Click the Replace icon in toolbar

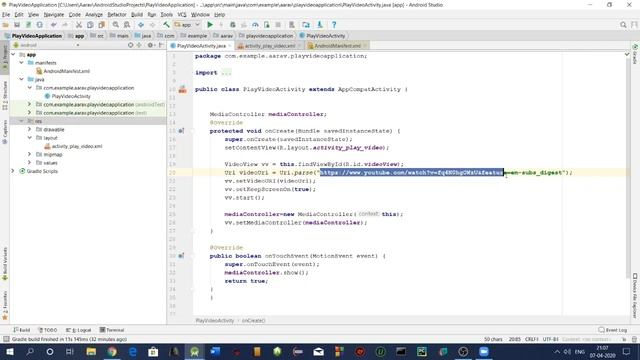pos(127,25)
